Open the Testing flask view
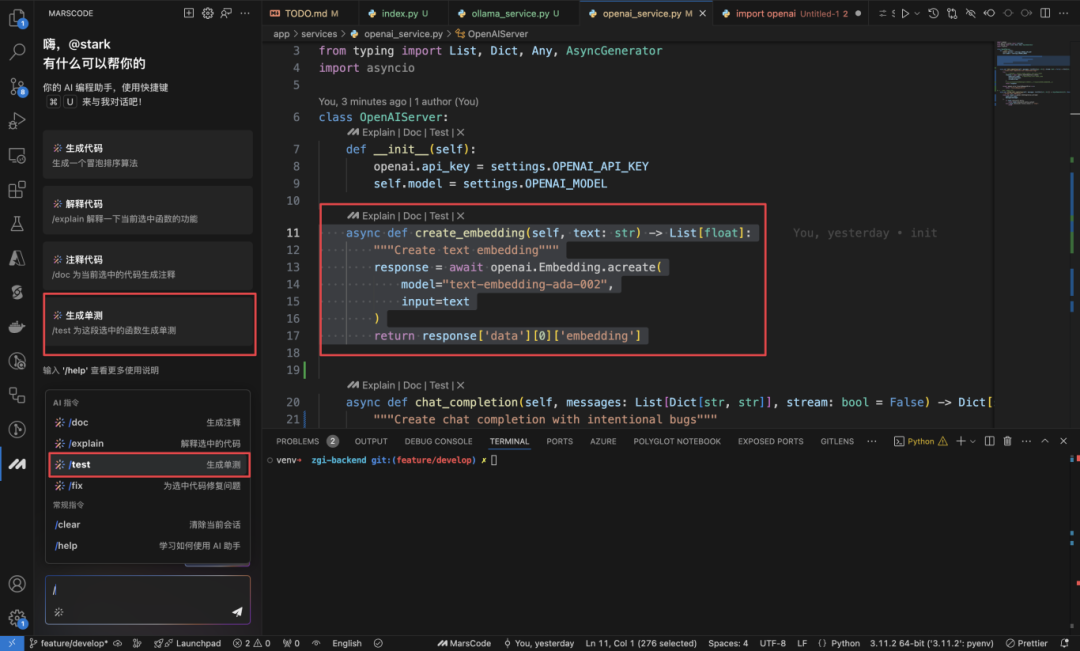Screen dimensions: 1080x651 [17, 223]
